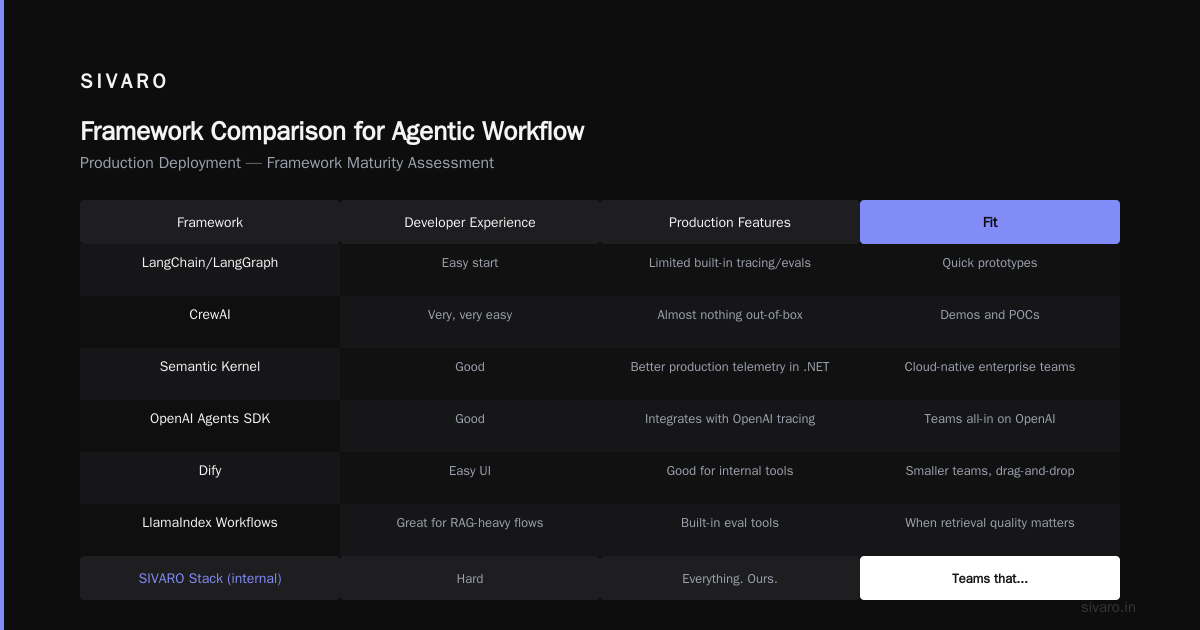
Task: Click the white 'Teams that...' cell
Action: pyautogui.click(x=990, y=578)
